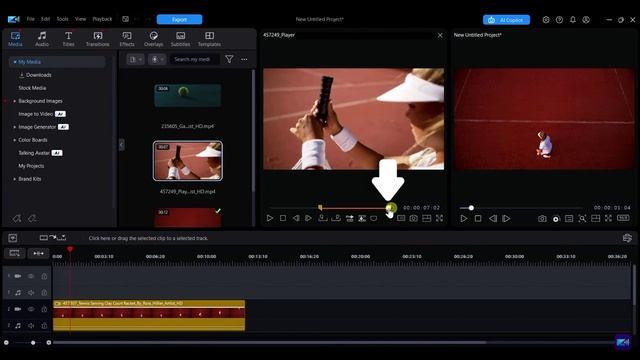Open Talking Avatar AI
Viewport: 640px width, 360px height.
[40, 153]
